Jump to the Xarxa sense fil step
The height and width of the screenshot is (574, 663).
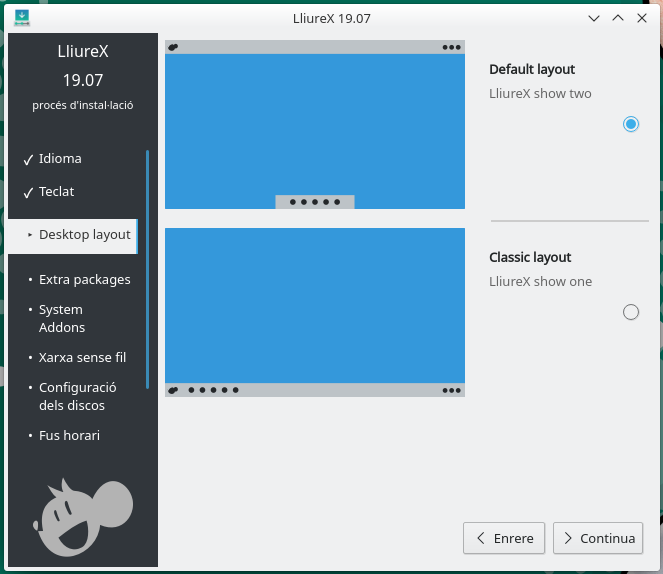(x=82, y=358)
